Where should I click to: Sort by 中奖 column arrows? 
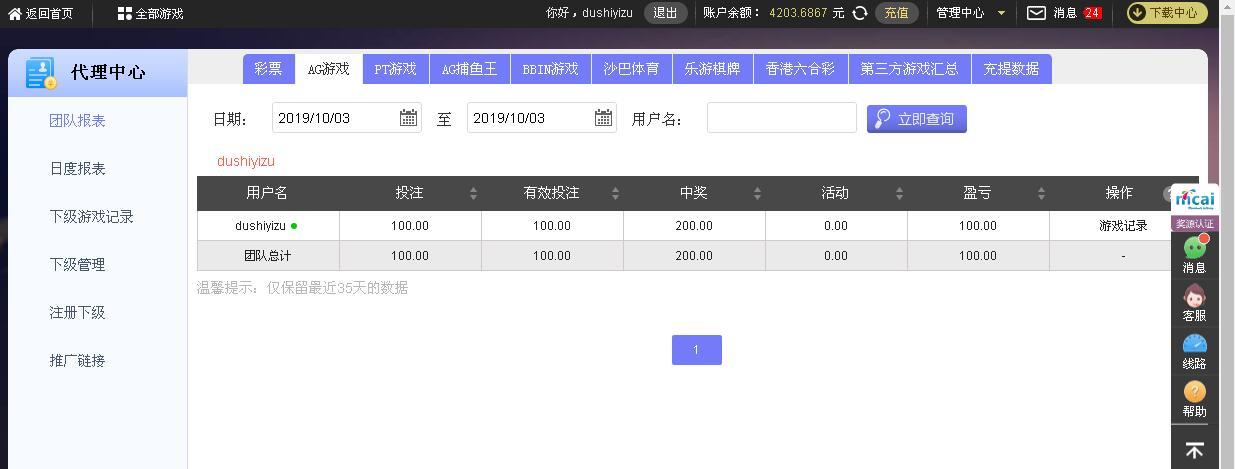[x=757, y=193]
